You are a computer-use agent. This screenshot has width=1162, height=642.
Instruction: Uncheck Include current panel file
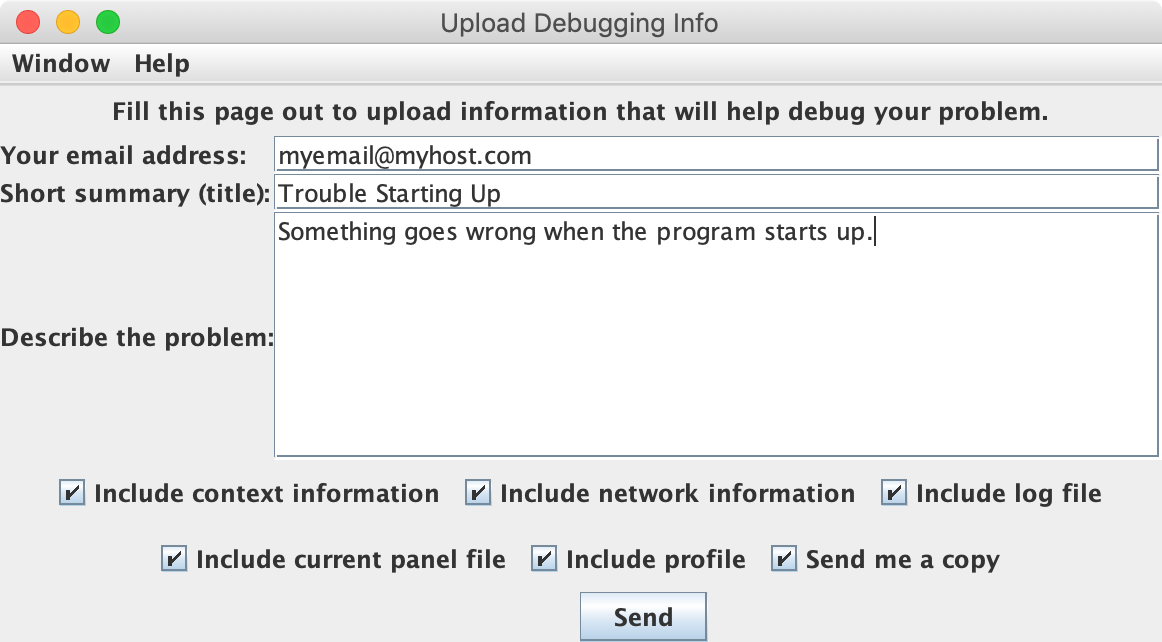pyautogui.click(x=174, y=559)
